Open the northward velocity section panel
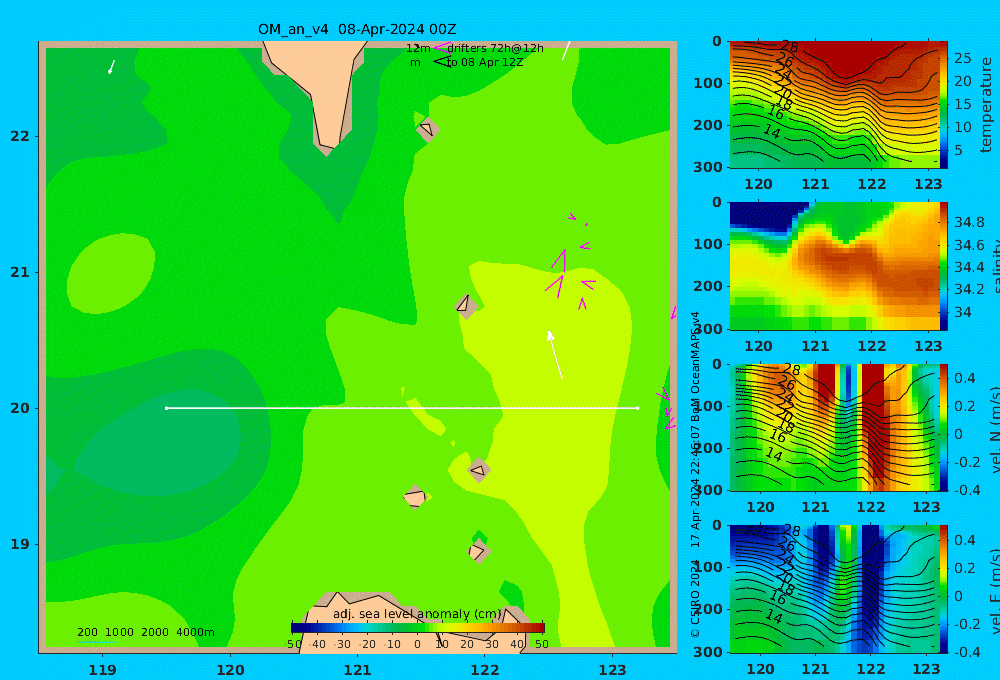The image size is (1000, 680). [834, 427]
